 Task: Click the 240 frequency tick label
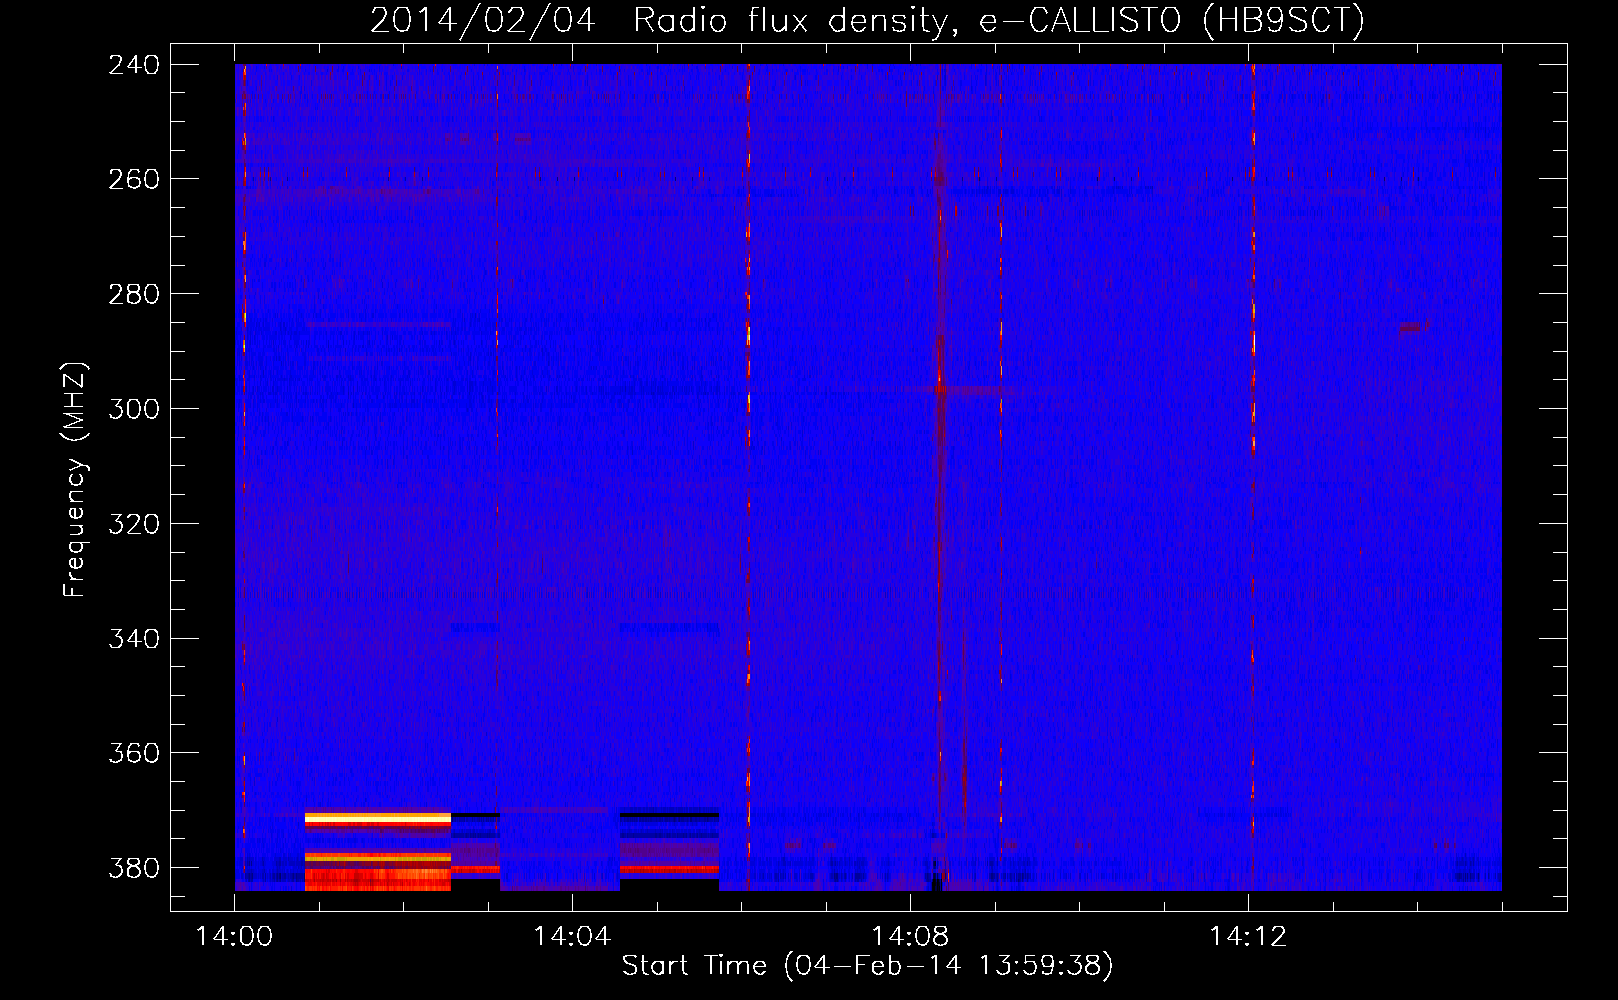(x=134, y=65)
